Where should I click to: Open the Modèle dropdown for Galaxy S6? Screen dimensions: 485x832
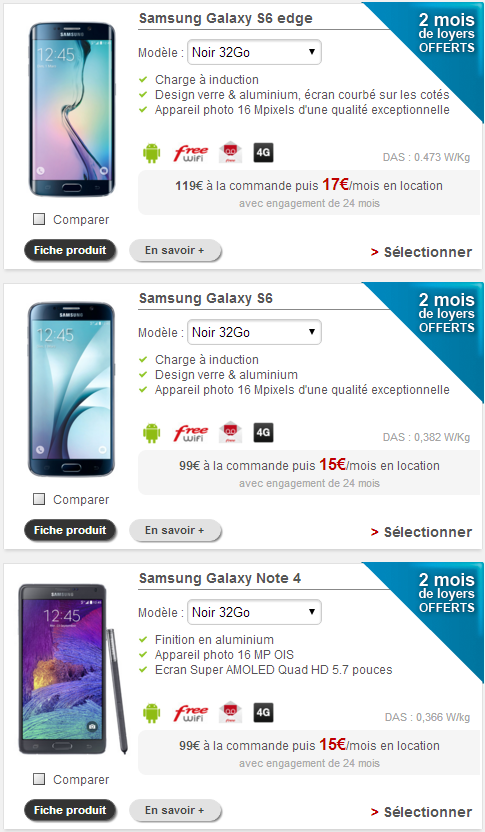point(254,332)
